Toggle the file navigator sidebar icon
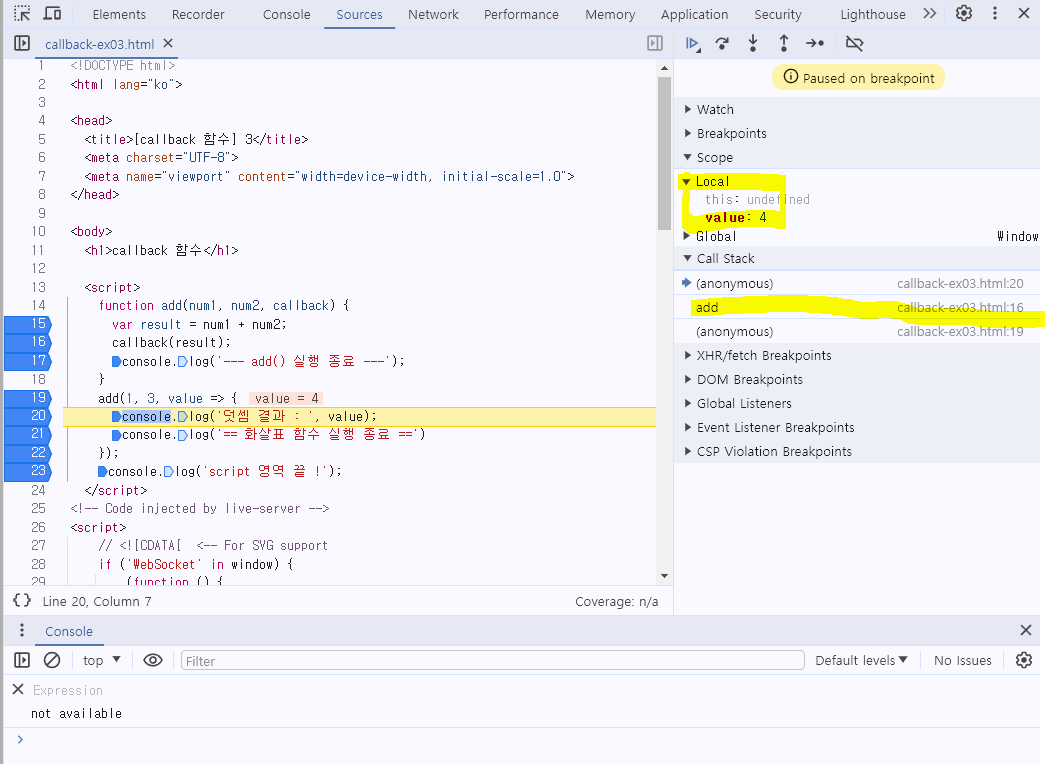This screenshot has height=764, width=1045. (22, 43)
